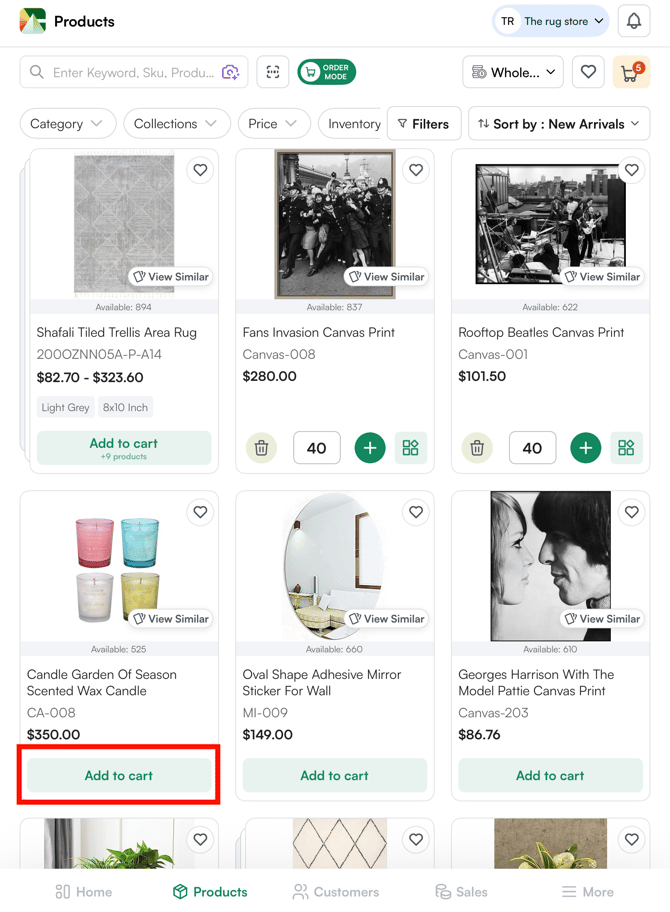Open the shopping cart
This screenshot has width=670, height=912.
pos(630,72)
